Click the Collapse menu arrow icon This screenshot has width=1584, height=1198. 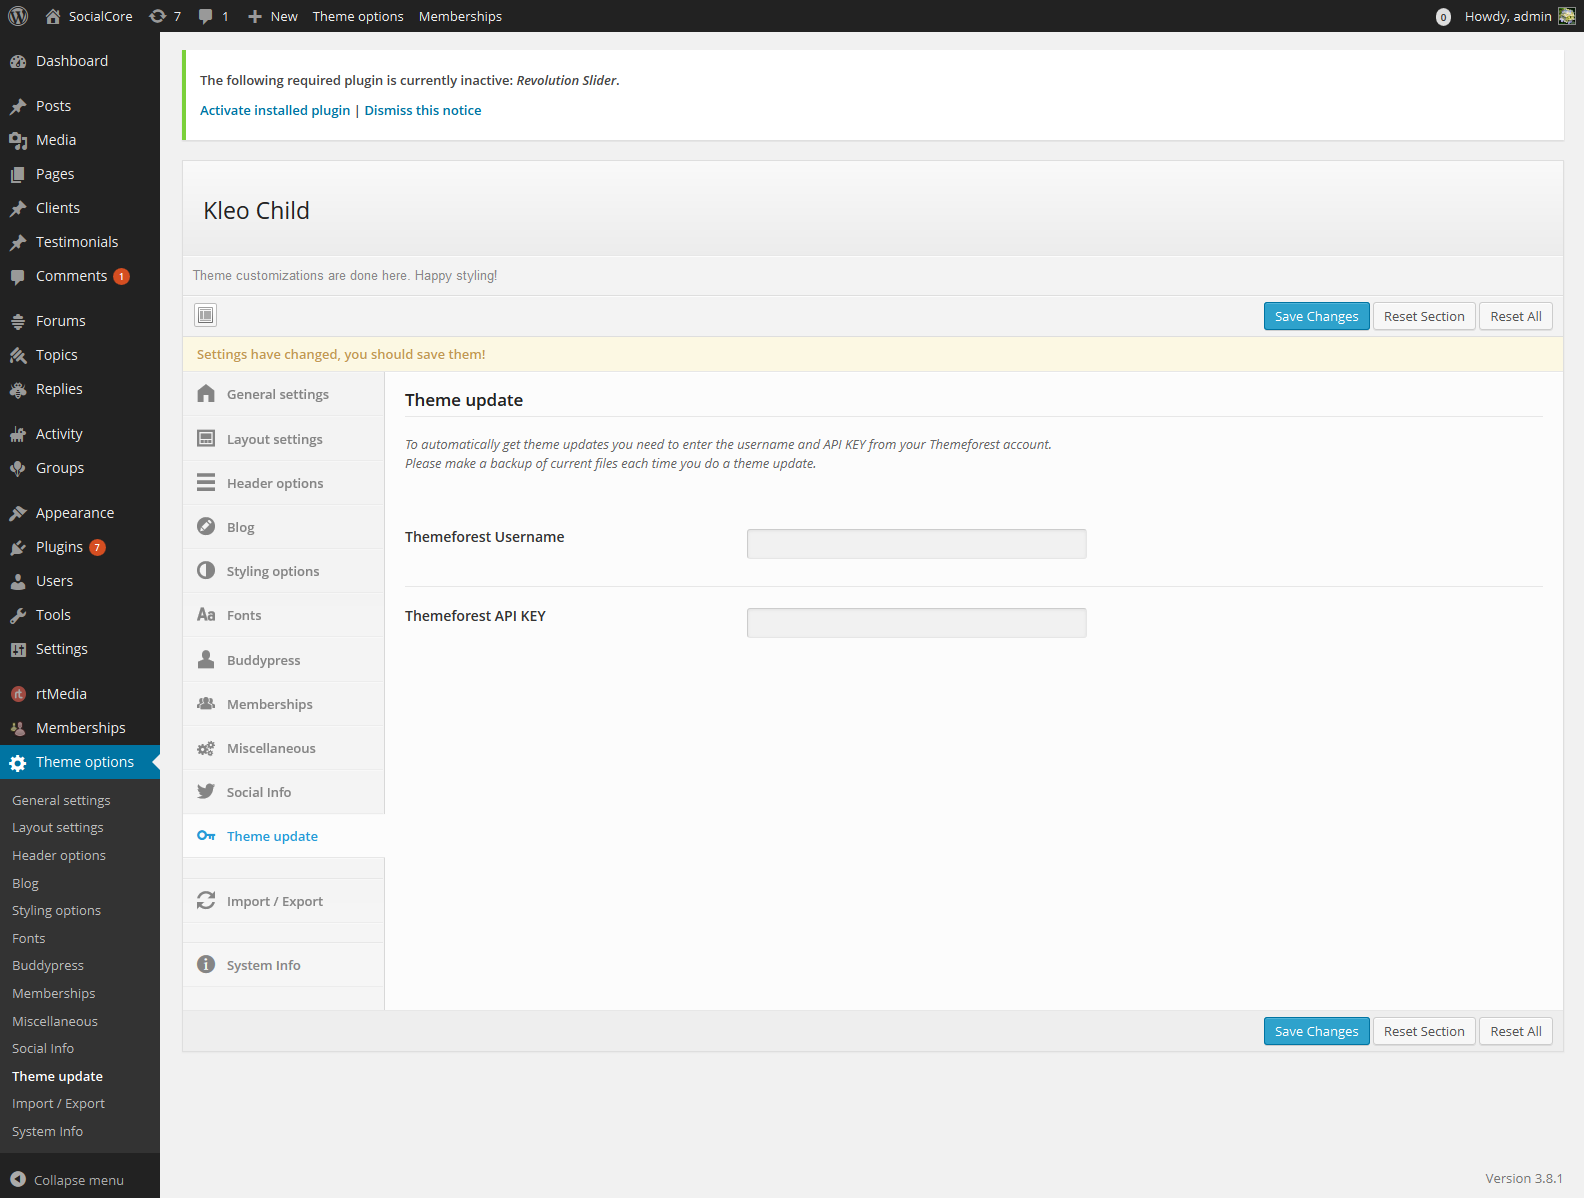(18, 1180)
